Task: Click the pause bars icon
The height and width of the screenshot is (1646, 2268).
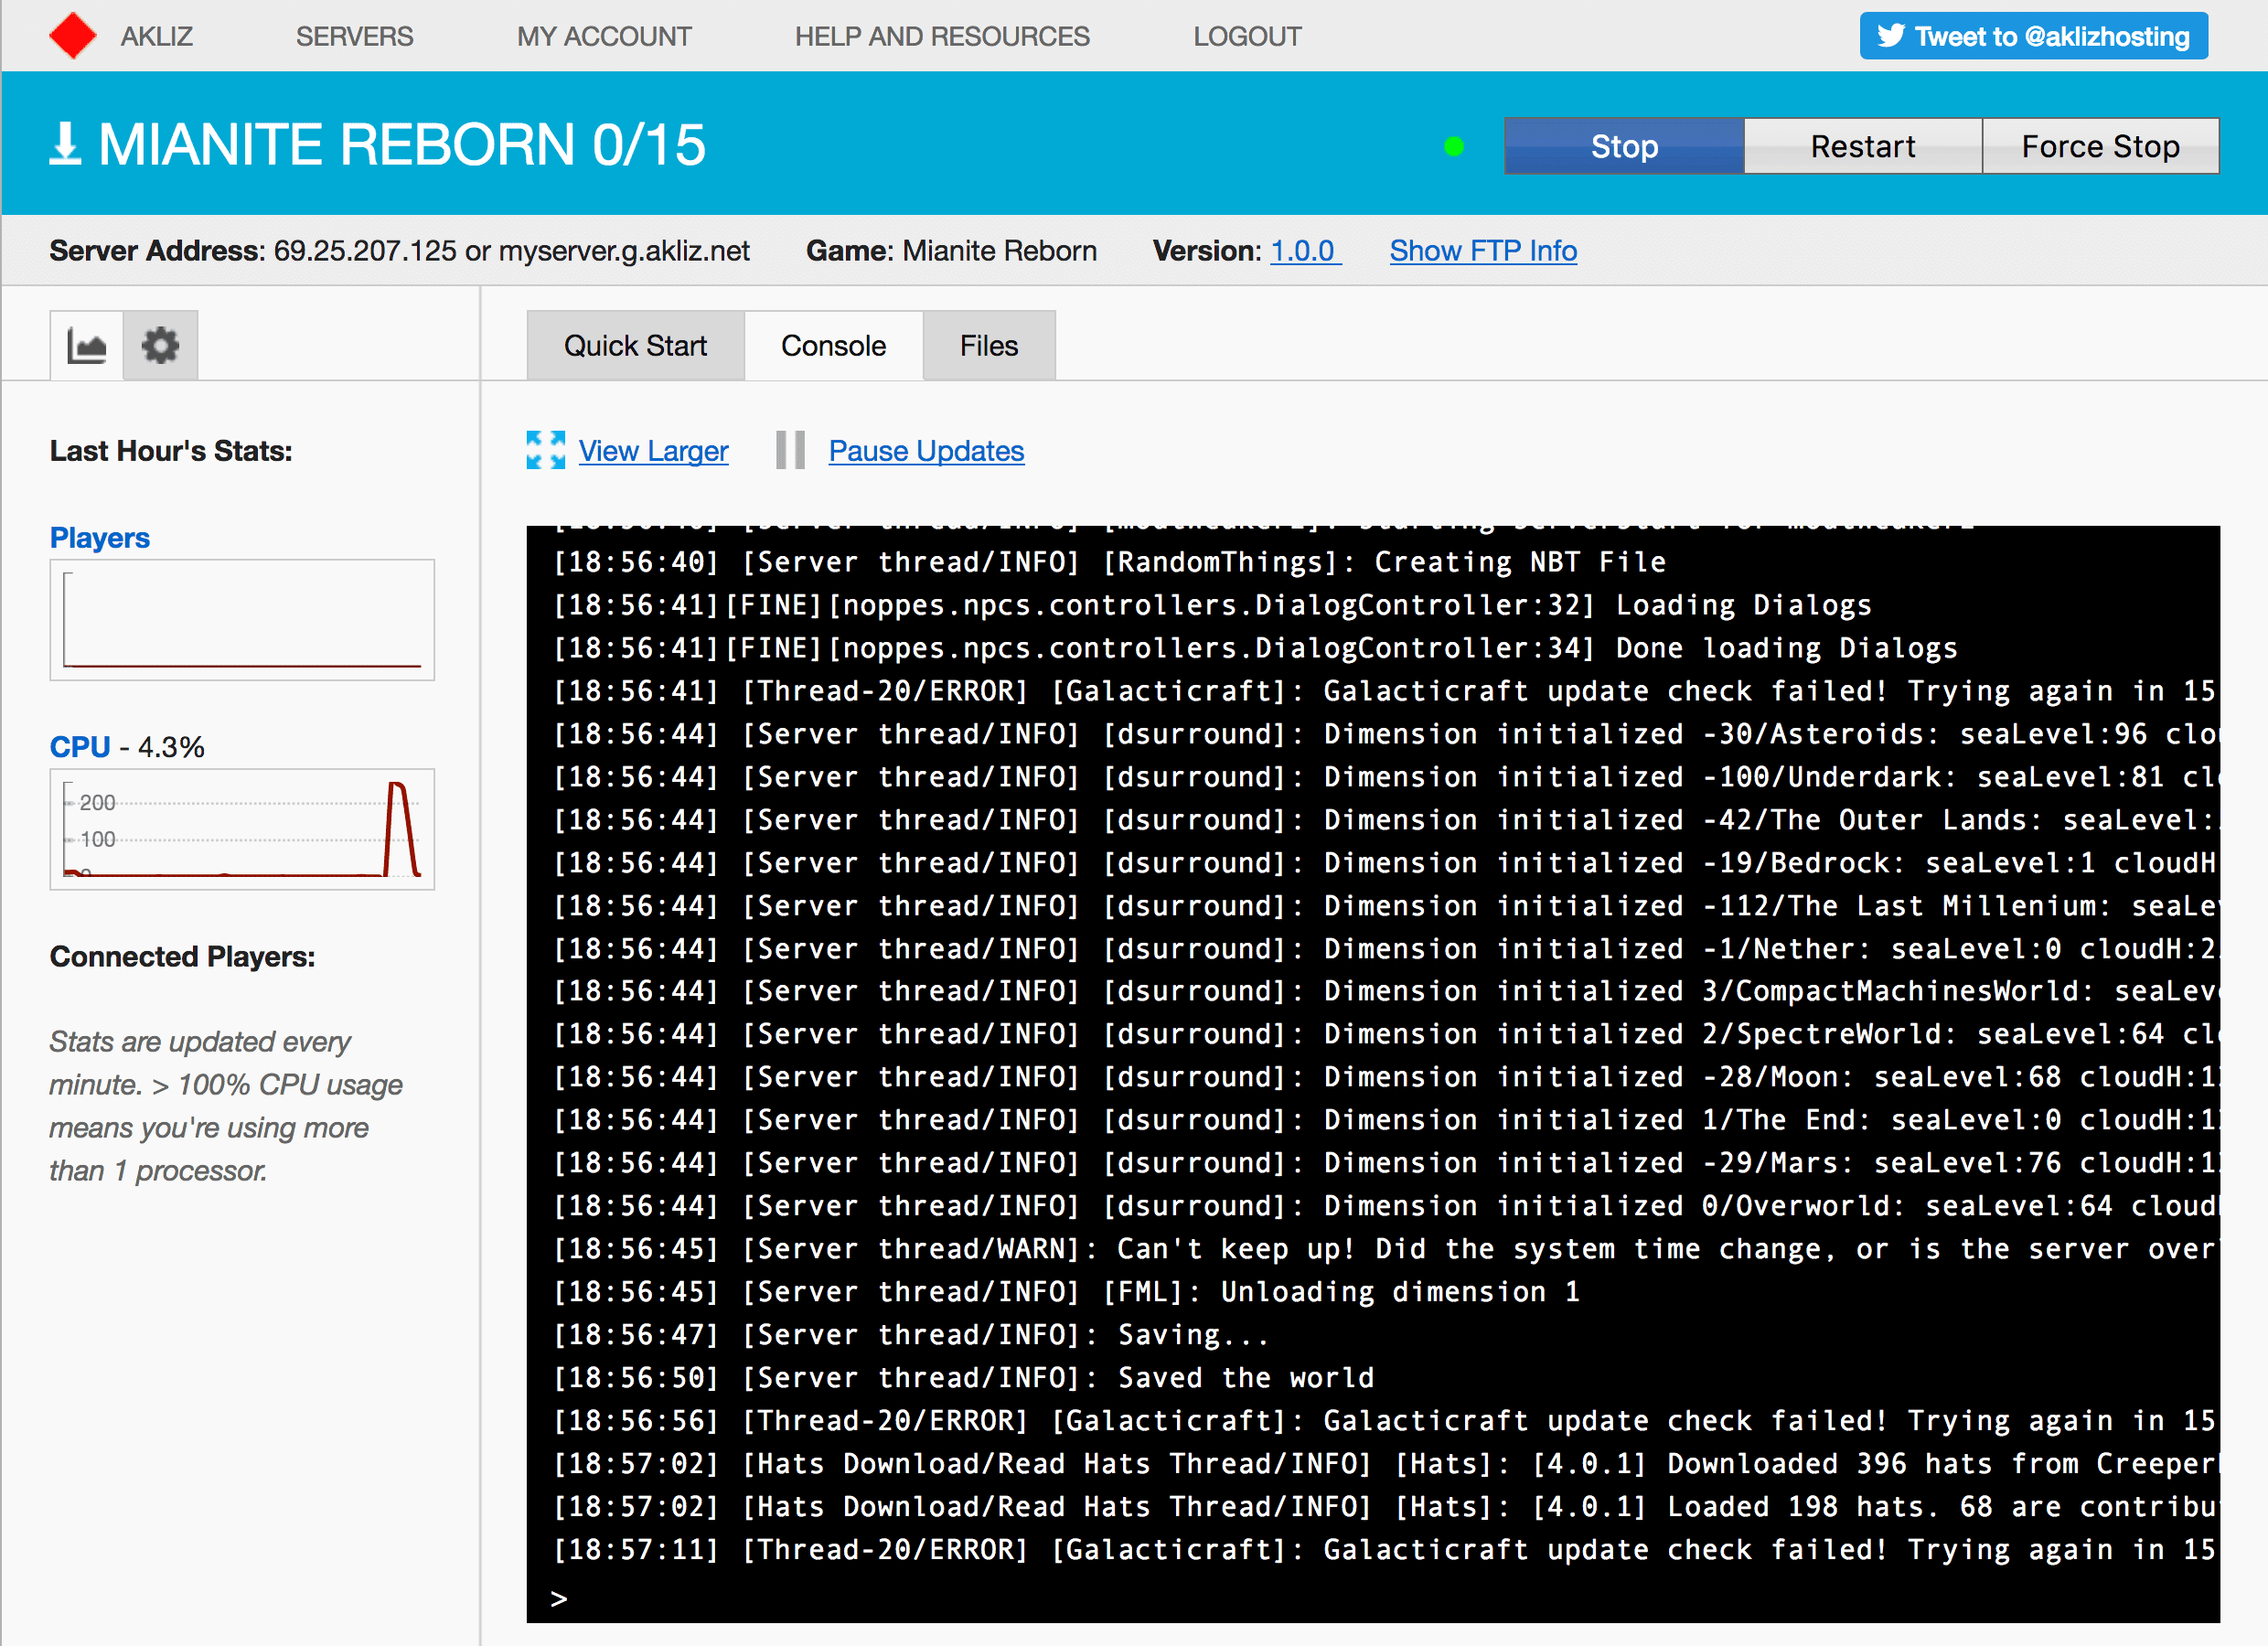Action: click(x=790, y=450)
